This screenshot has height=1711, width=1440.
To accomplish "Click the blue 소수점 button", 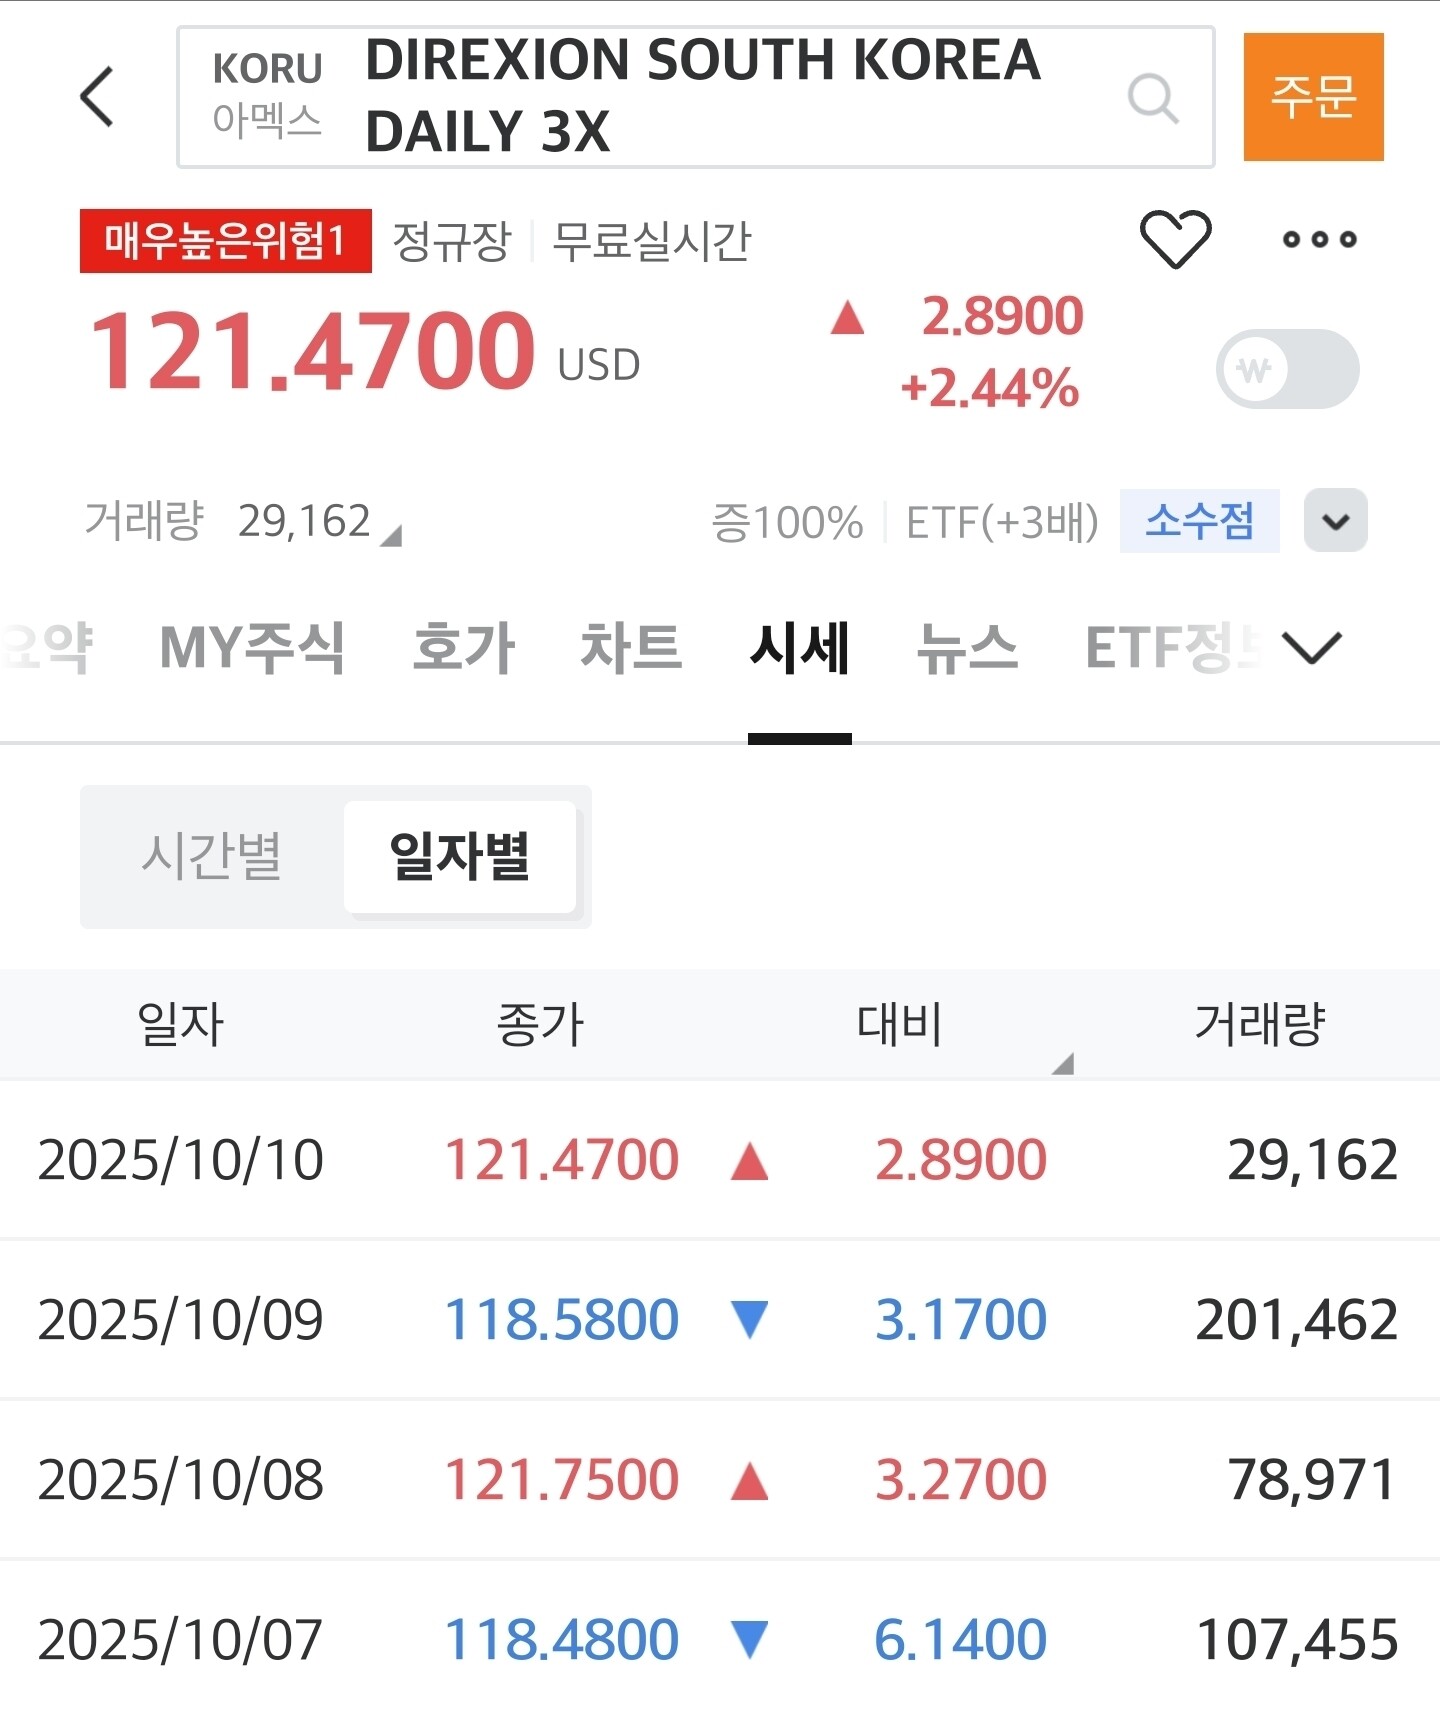I will [x=1199, y=520].
